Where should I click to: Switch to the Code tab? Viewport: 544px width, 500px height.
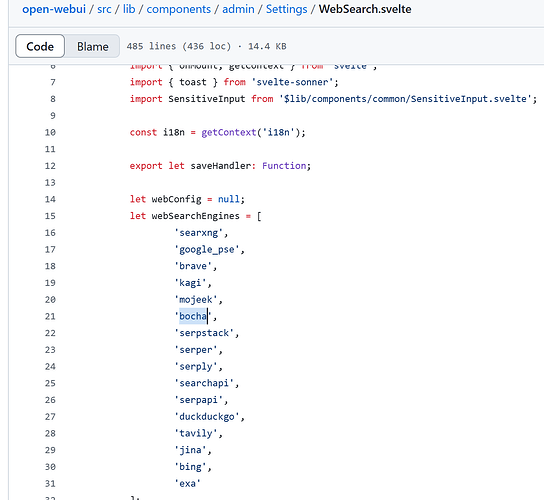click(x=40, y=46)
